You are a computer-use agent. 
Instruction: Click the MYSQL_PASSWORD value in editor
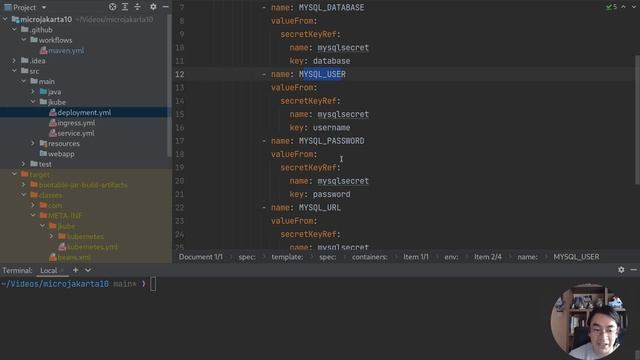(x=331, y=141)
